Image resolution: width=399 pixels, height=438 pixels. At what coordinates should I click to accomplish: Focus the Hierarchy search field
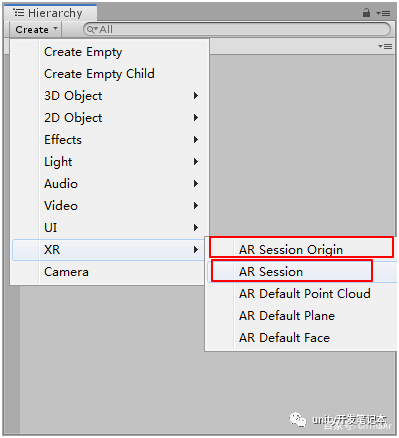[237, 29]
